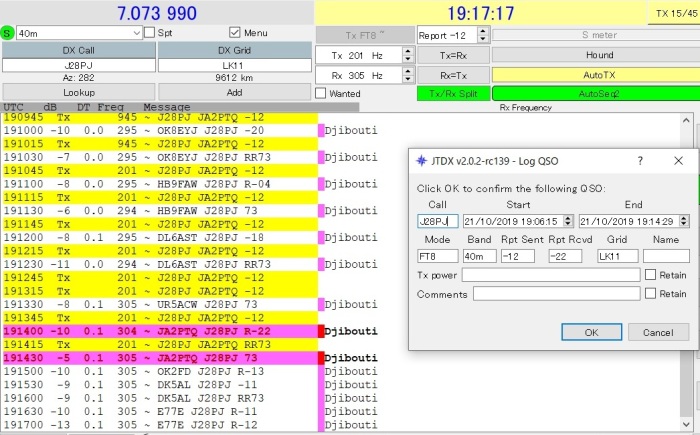Click the Band field showing 40m

pos(479,256)
